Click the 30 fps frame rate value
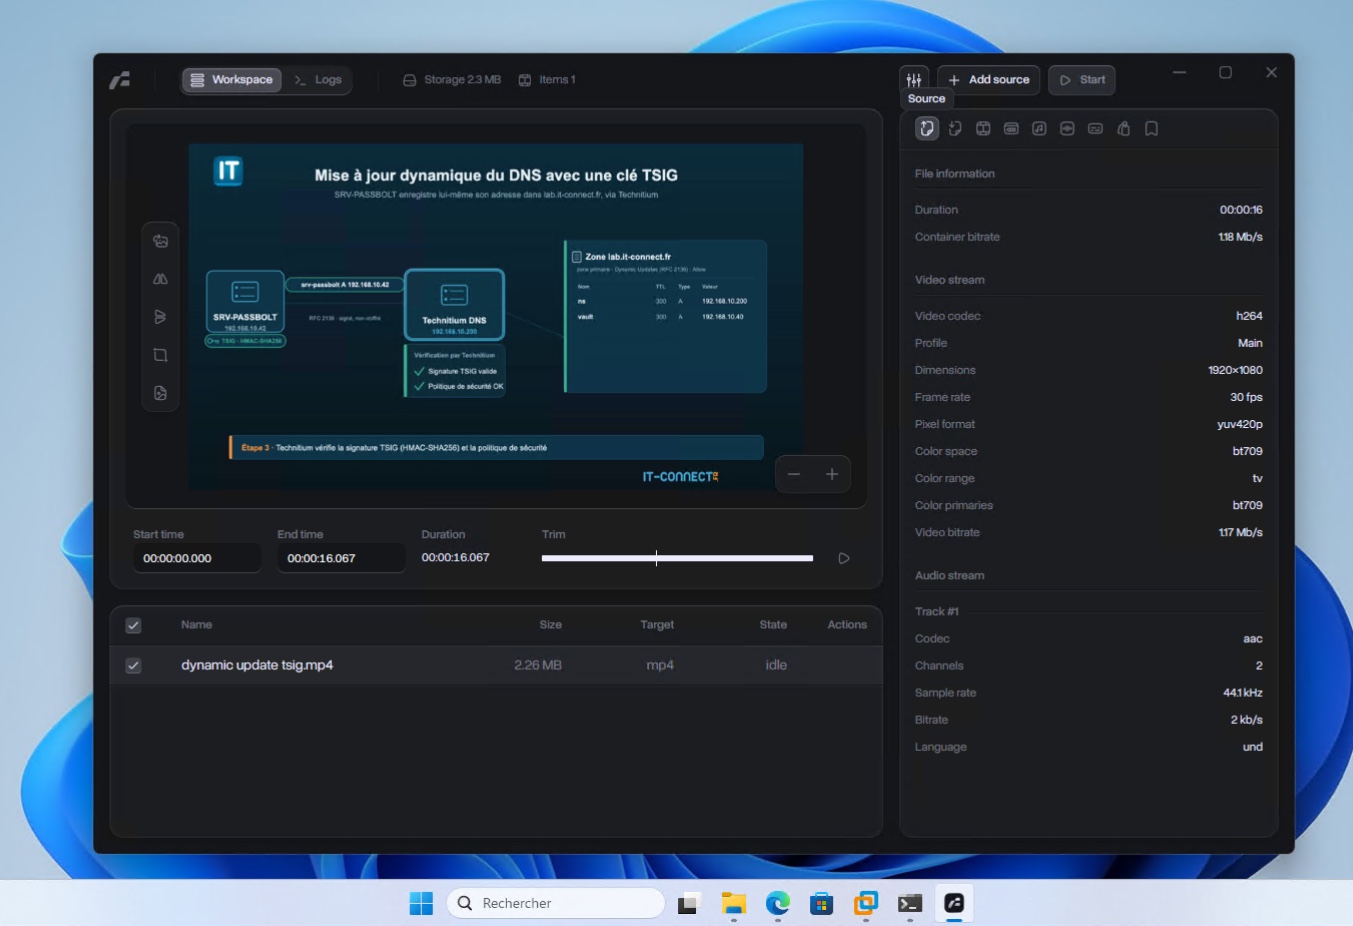 click(x=1246, y=397)
